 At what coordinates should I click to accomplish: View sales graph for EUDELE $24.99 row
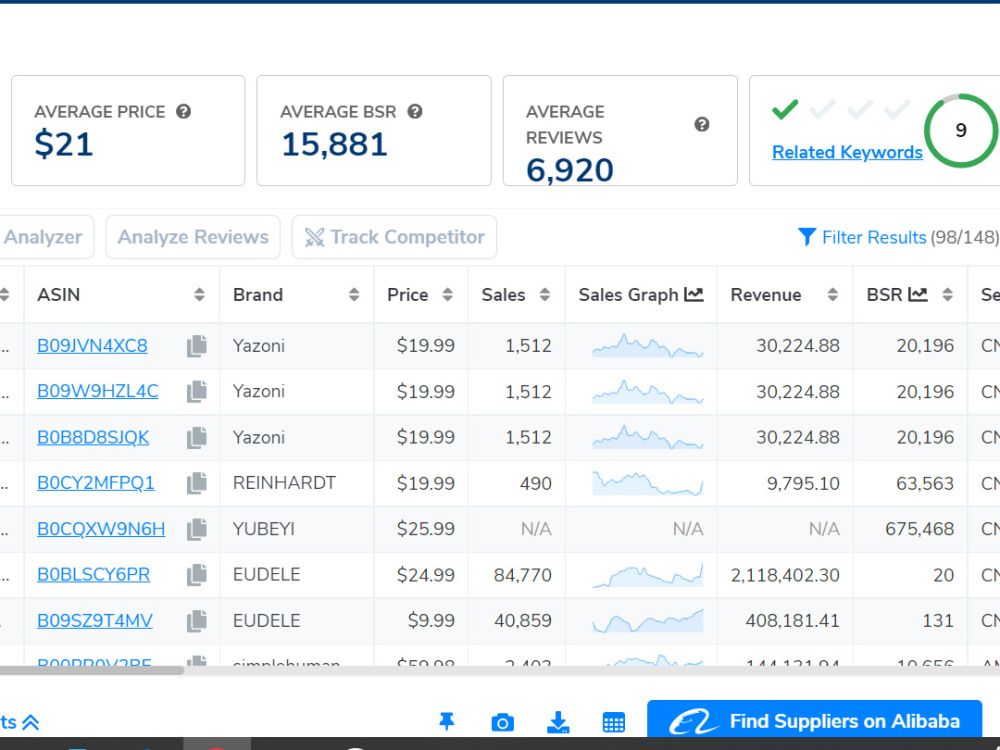647,575
